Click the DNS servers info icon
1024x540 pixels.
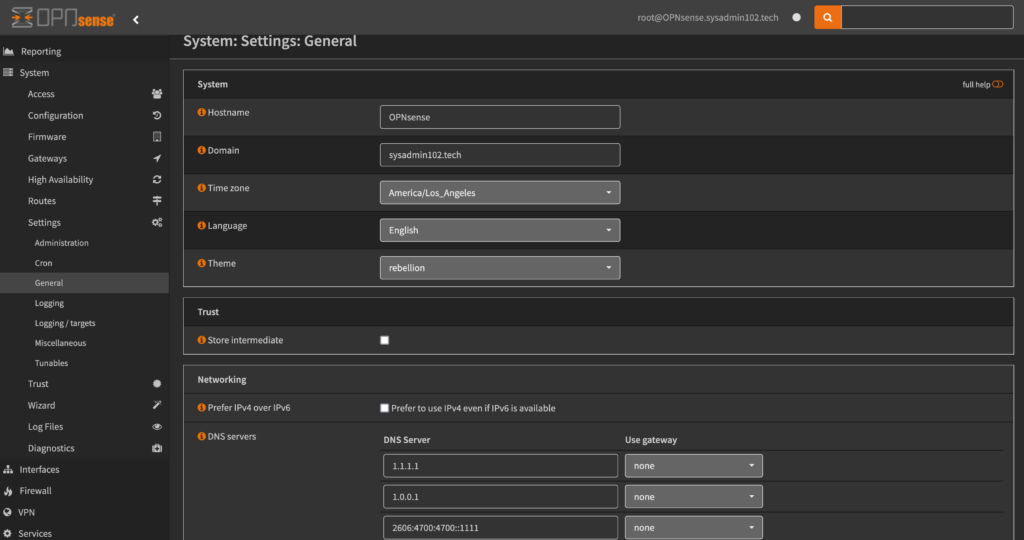point(201,436)
